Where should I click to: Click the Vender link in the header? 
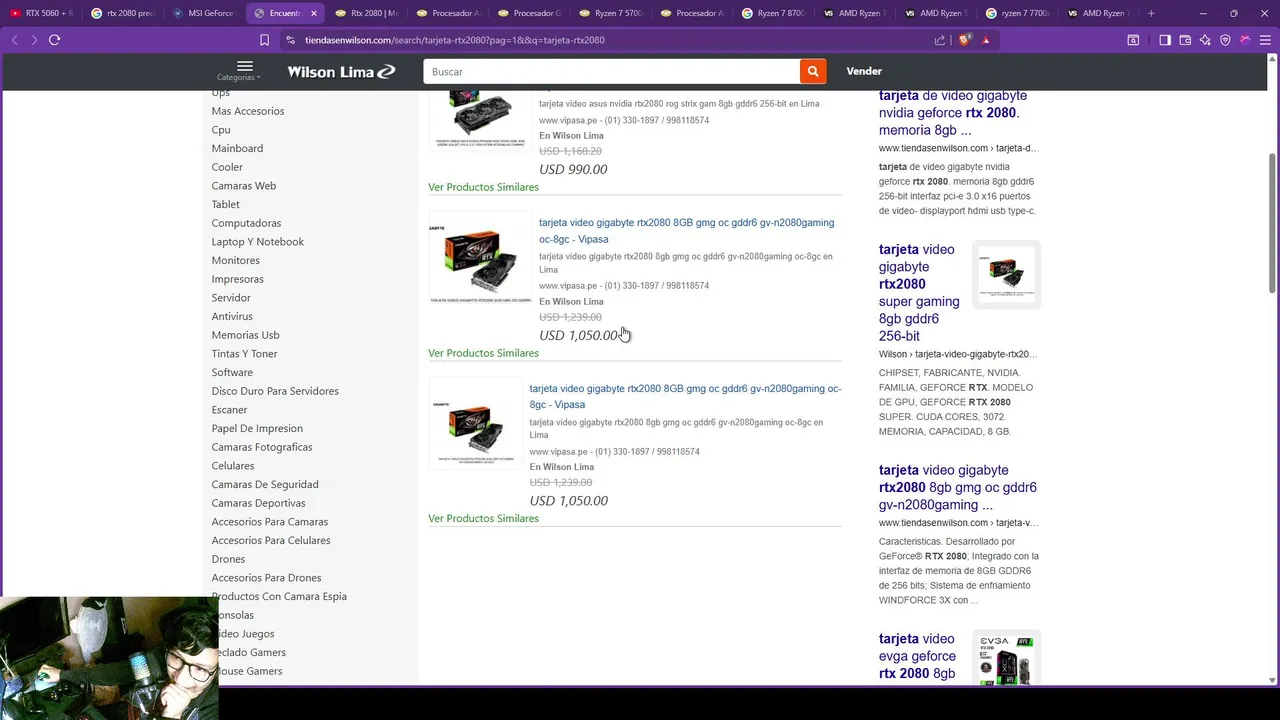pos(864,71)
